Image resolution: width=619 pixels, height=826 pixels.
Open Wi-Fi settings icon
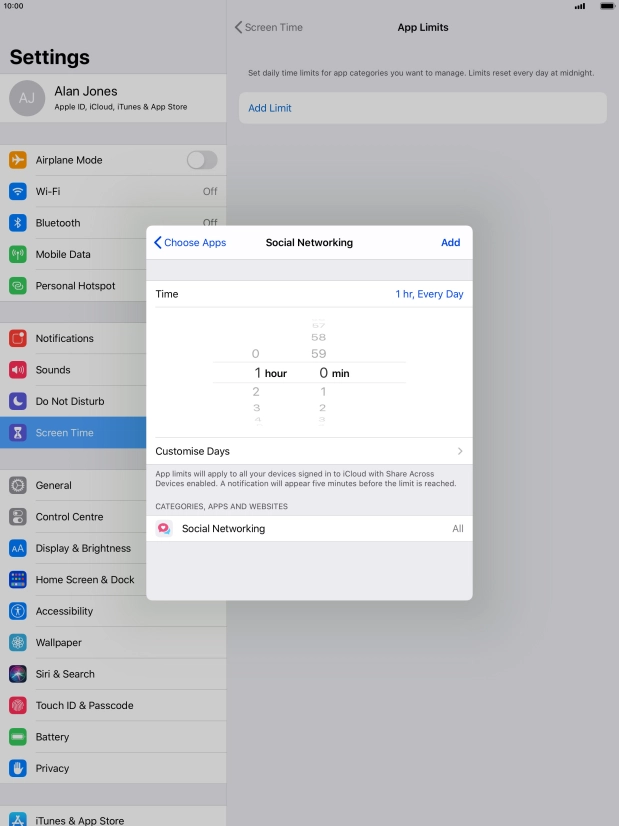pyautogui.click(x=18, y=191)
